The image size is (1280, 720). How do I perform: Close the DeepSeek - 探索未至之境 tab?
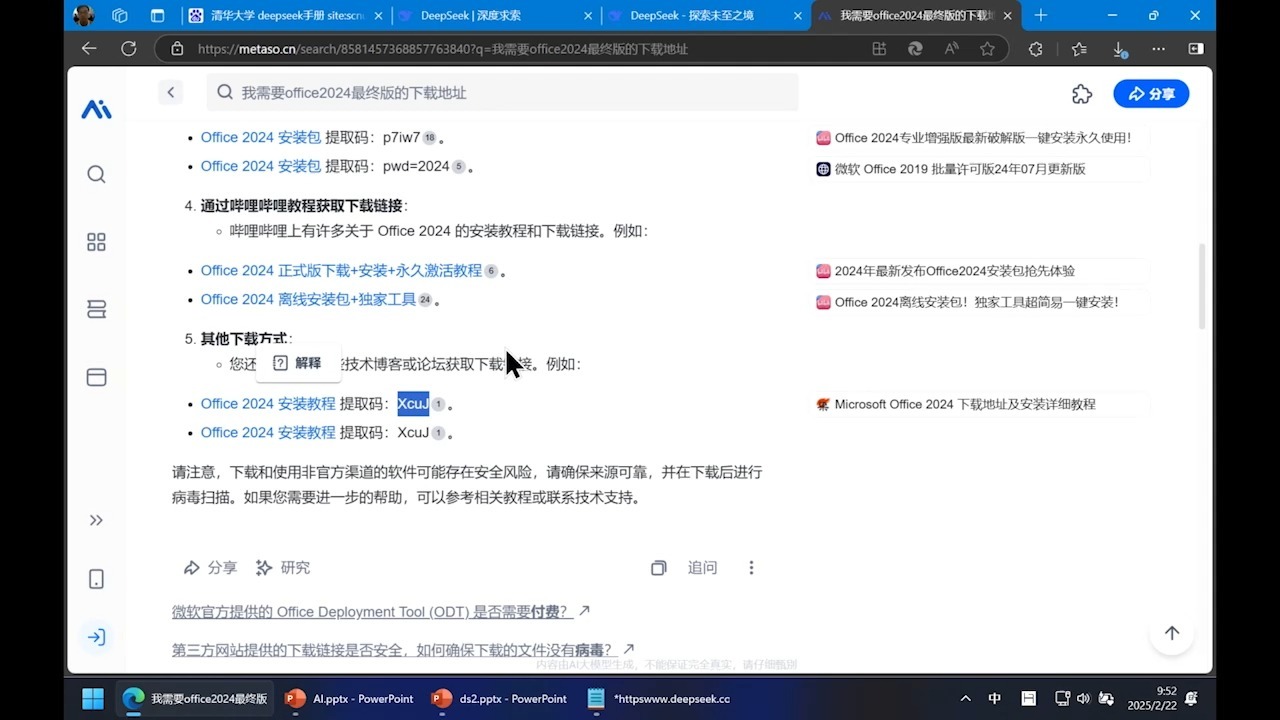[x=797, y=16]
